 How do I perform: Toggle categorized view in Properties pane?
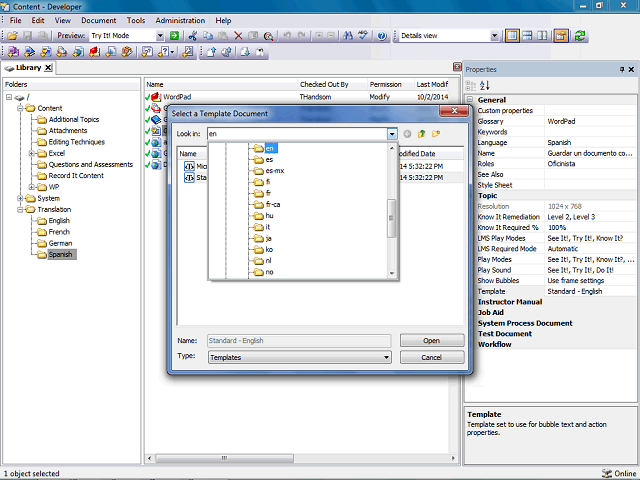(471, 85)
